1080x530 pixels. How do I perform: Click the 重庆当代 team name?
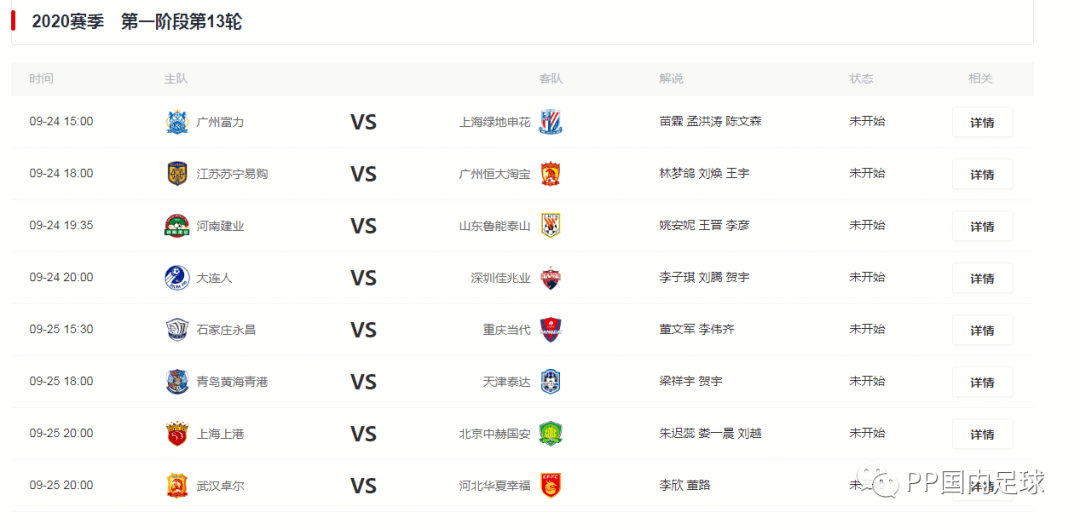tap(506, 330)
